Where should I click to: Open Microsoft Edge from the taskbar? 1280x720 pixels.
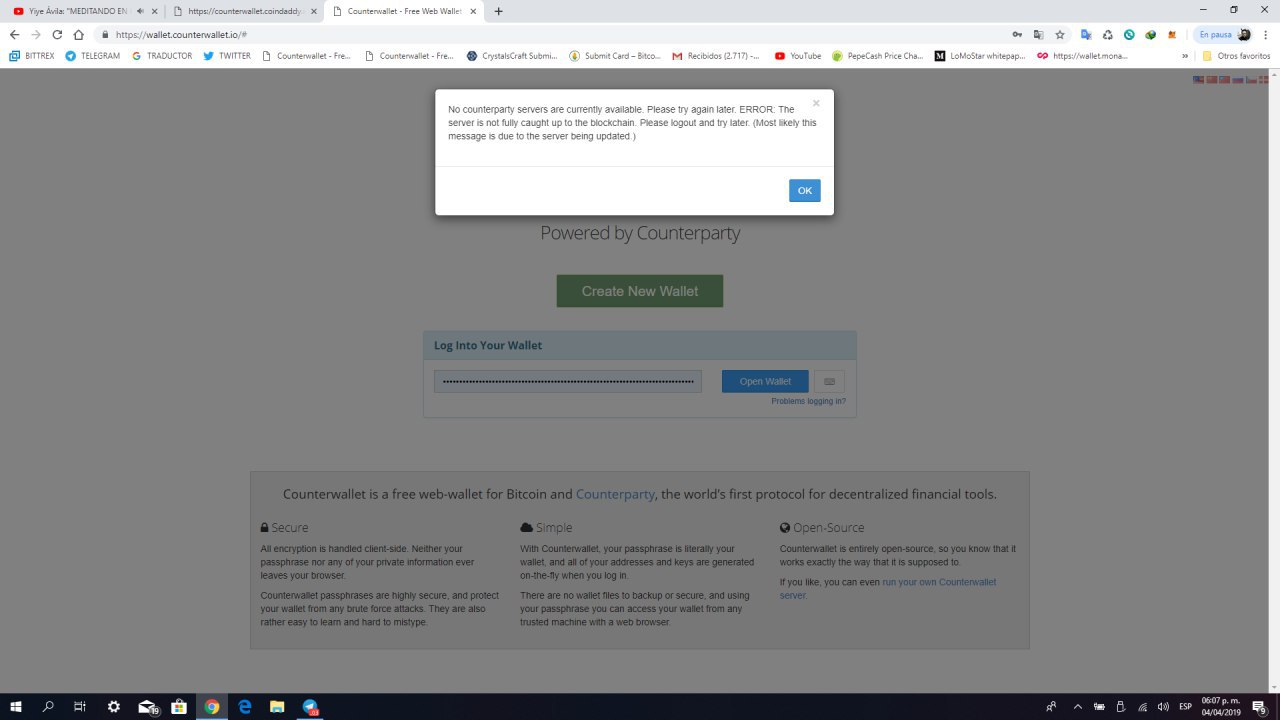point(245,706)
